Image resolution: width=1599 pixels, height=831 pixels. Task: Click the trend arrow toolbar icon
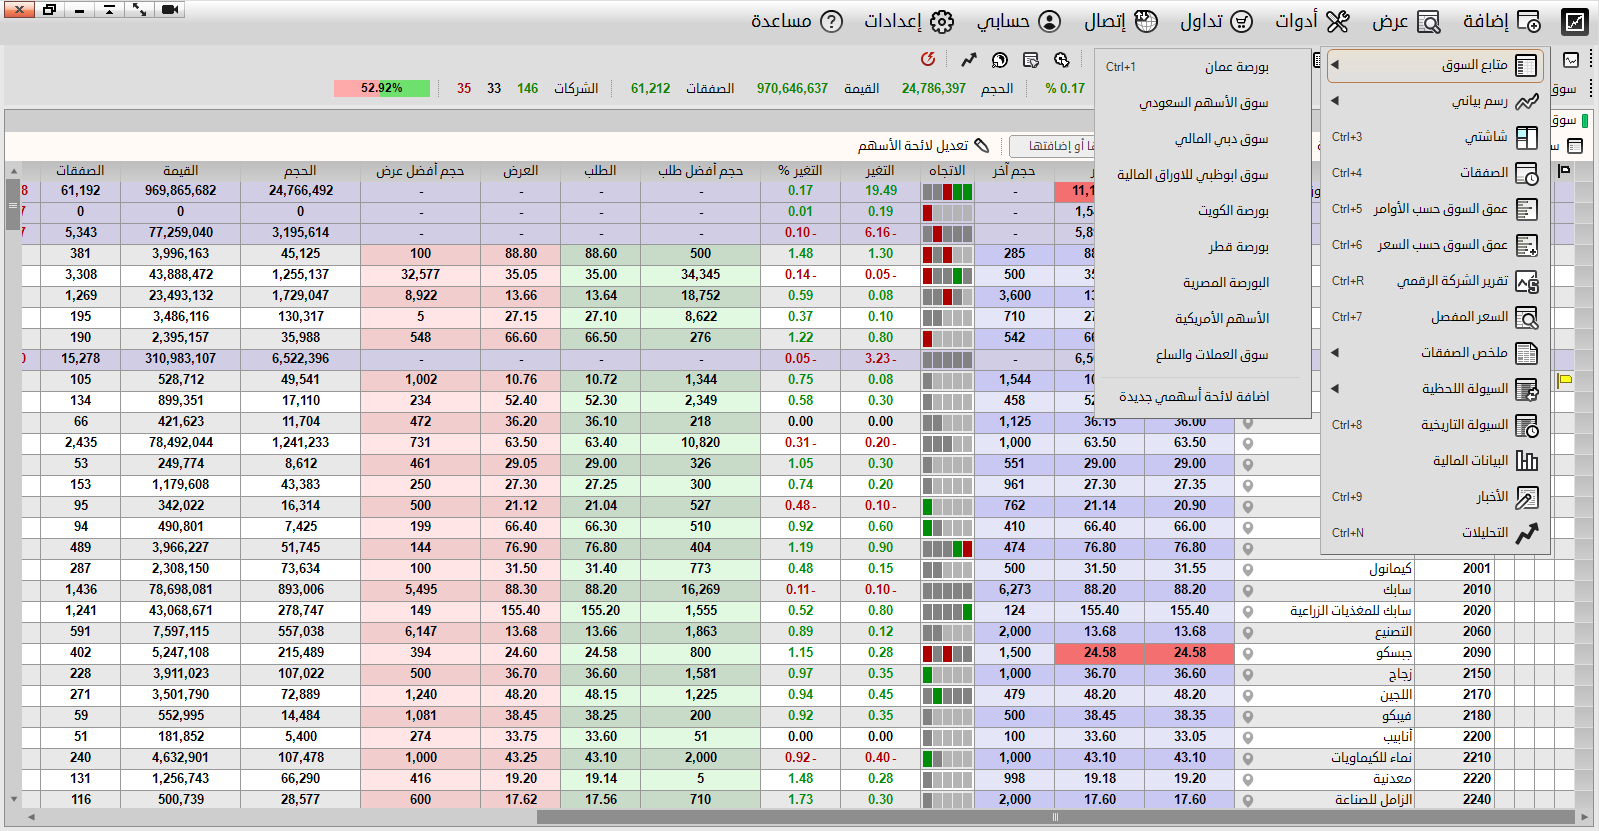[x=968, y=60]
